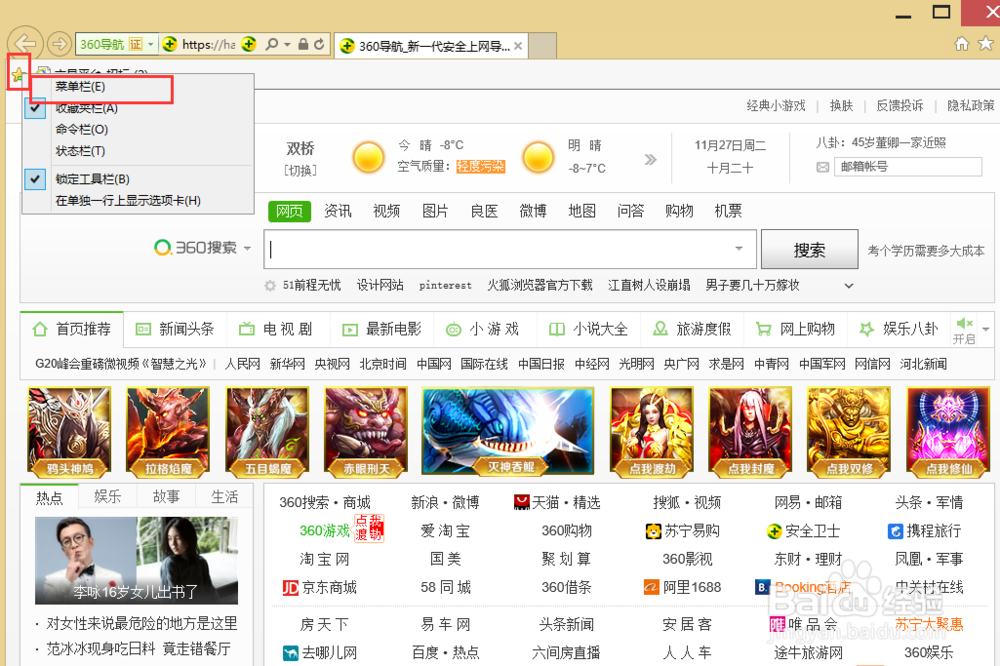This screenshot has height=666, width=1000.
Task: Click the 邮箱帐号 input field
Action: [908, 167]
